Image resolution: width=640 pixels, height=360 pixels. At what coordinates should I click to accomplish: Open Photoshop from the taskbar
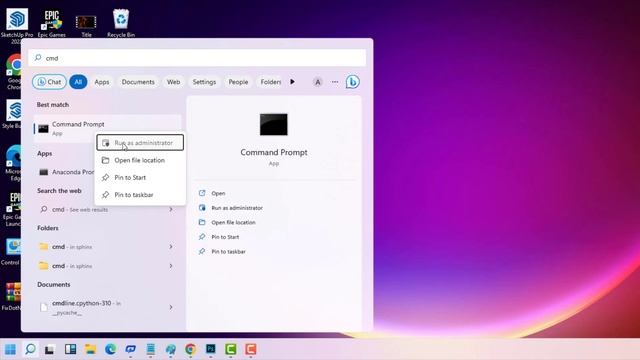pos(211,349)
